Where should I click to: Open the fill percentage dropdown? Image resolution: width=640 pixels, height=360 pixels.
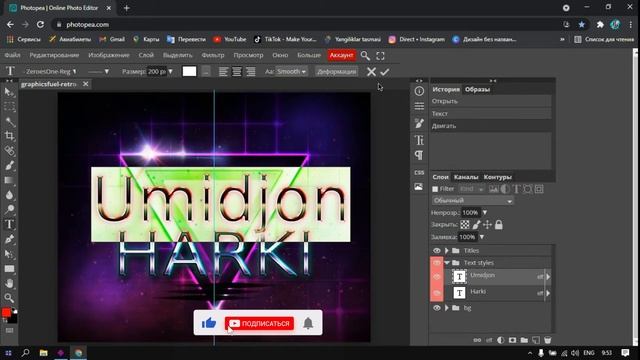pyautogui.click(x=482, y=237)
